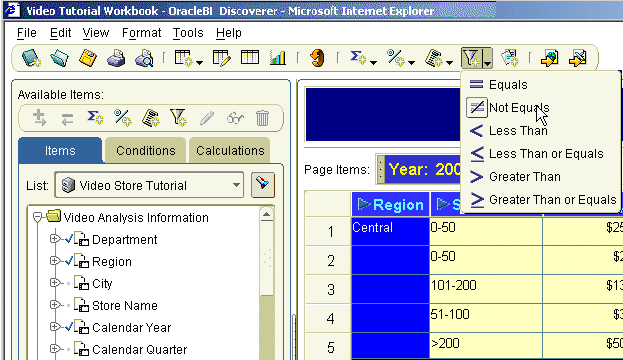623x360 pixels.
Task: Click the Central region cell
Action: pyautogui.click(x=390, y=231)
